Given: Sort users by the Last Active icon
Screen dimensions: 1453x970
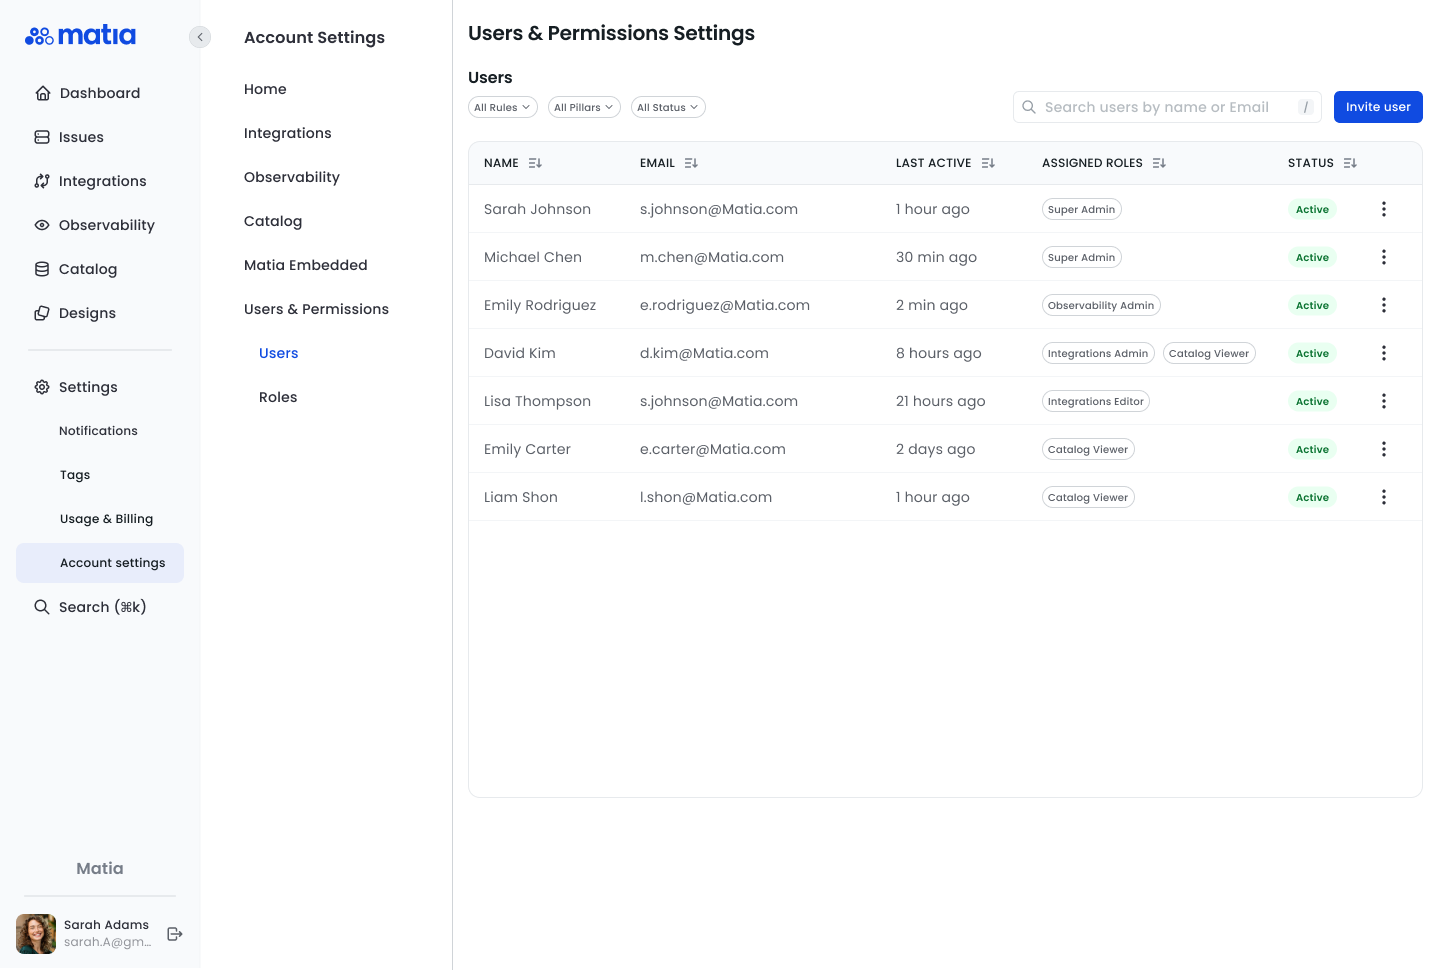Looking at the screenshot, I should tap(988, 163).
